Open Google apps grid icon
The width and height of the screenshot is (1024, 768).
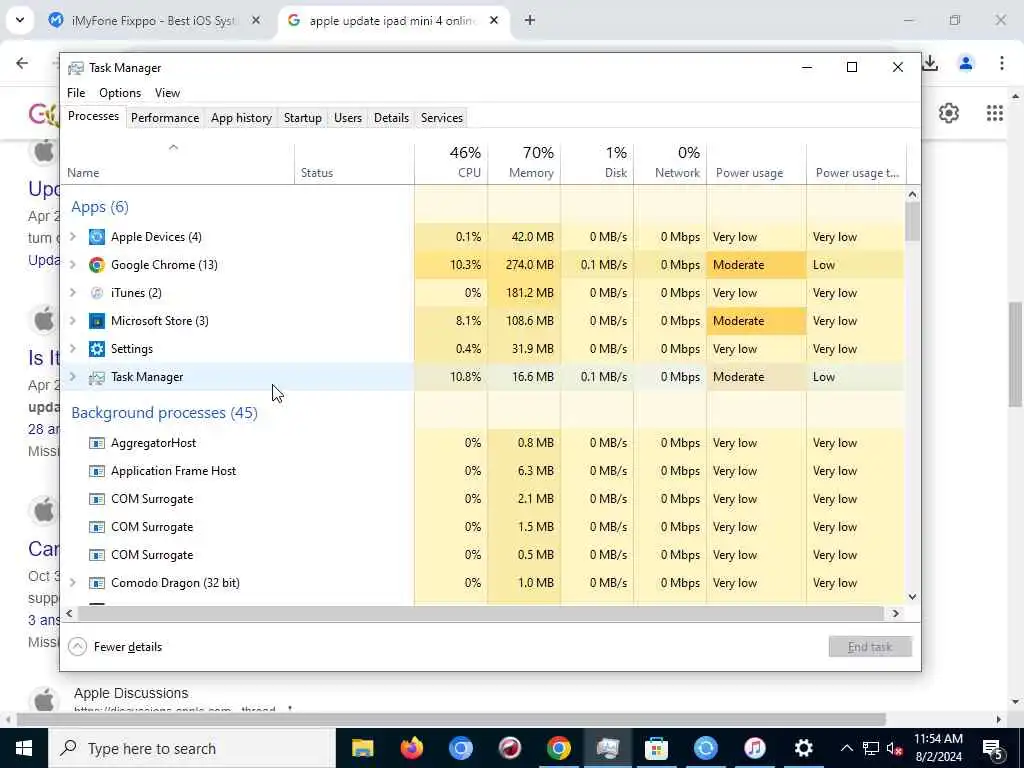click(x=995, y=113)
